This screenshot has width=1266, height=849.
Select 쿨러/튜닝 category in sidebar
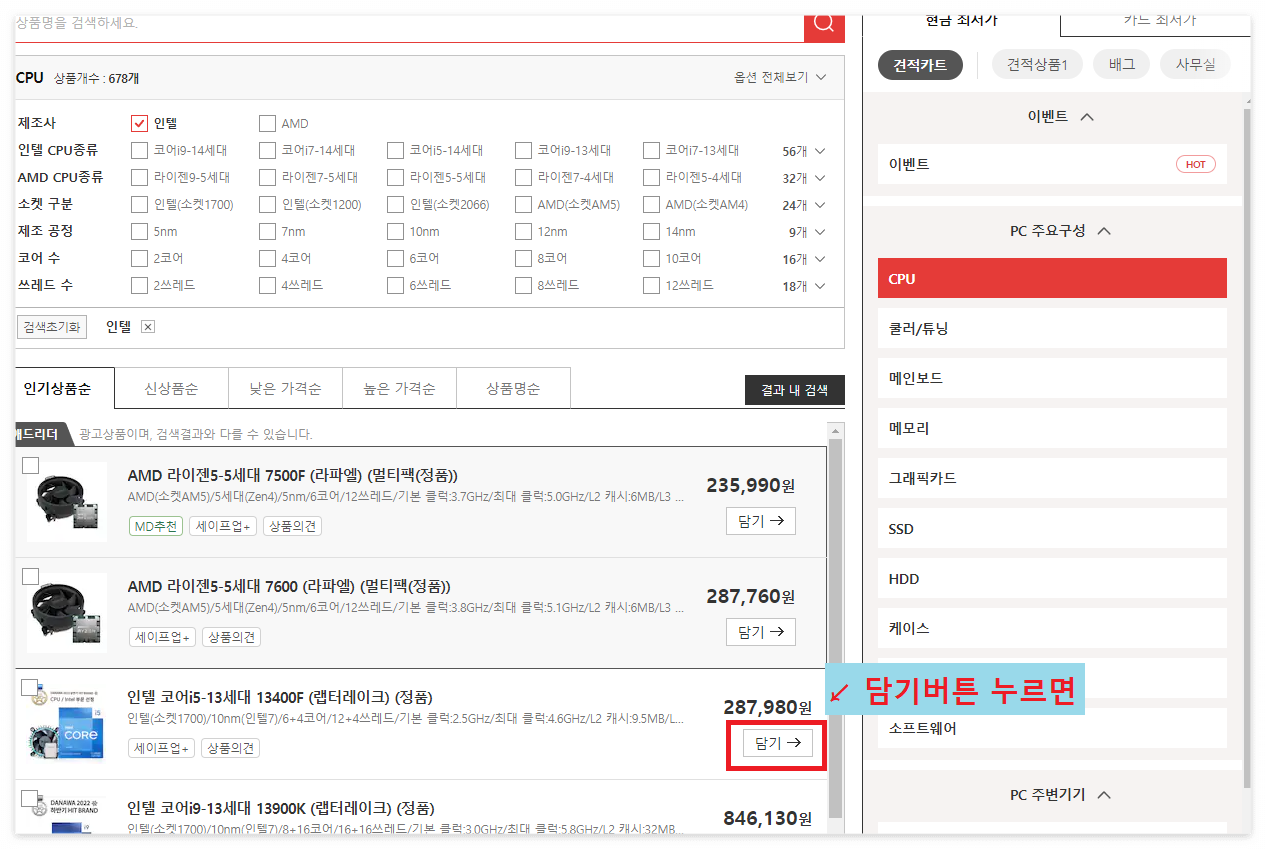point(1052,328)
